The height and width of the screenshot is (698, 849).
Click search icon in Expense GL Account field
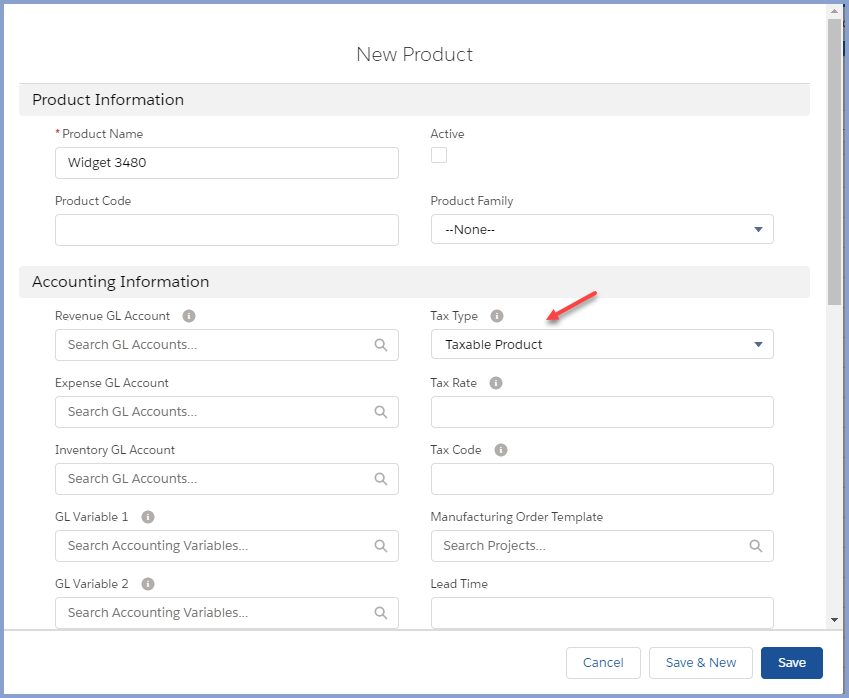point(381,412)
